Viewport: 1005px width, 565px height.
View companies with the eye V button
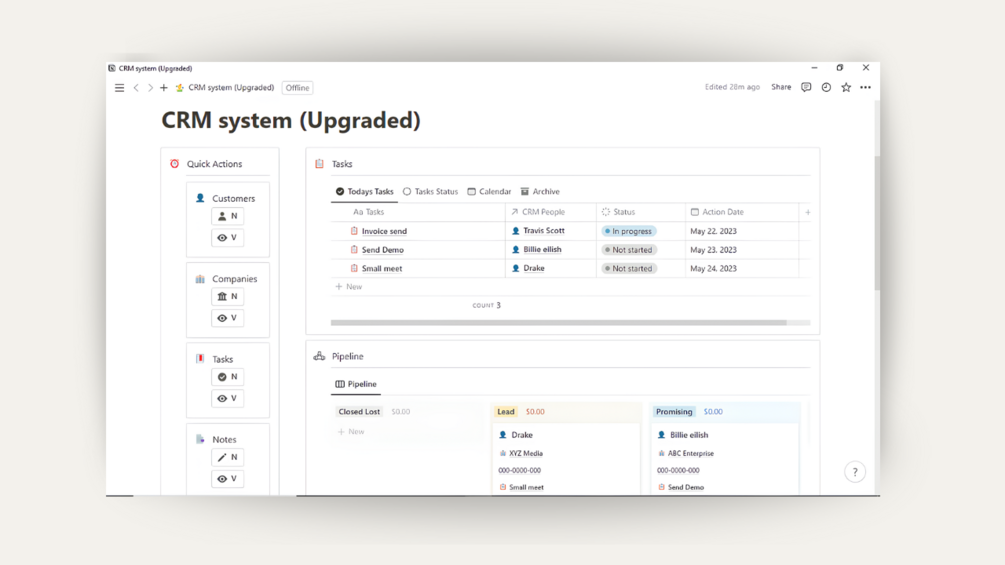[228, 318]
